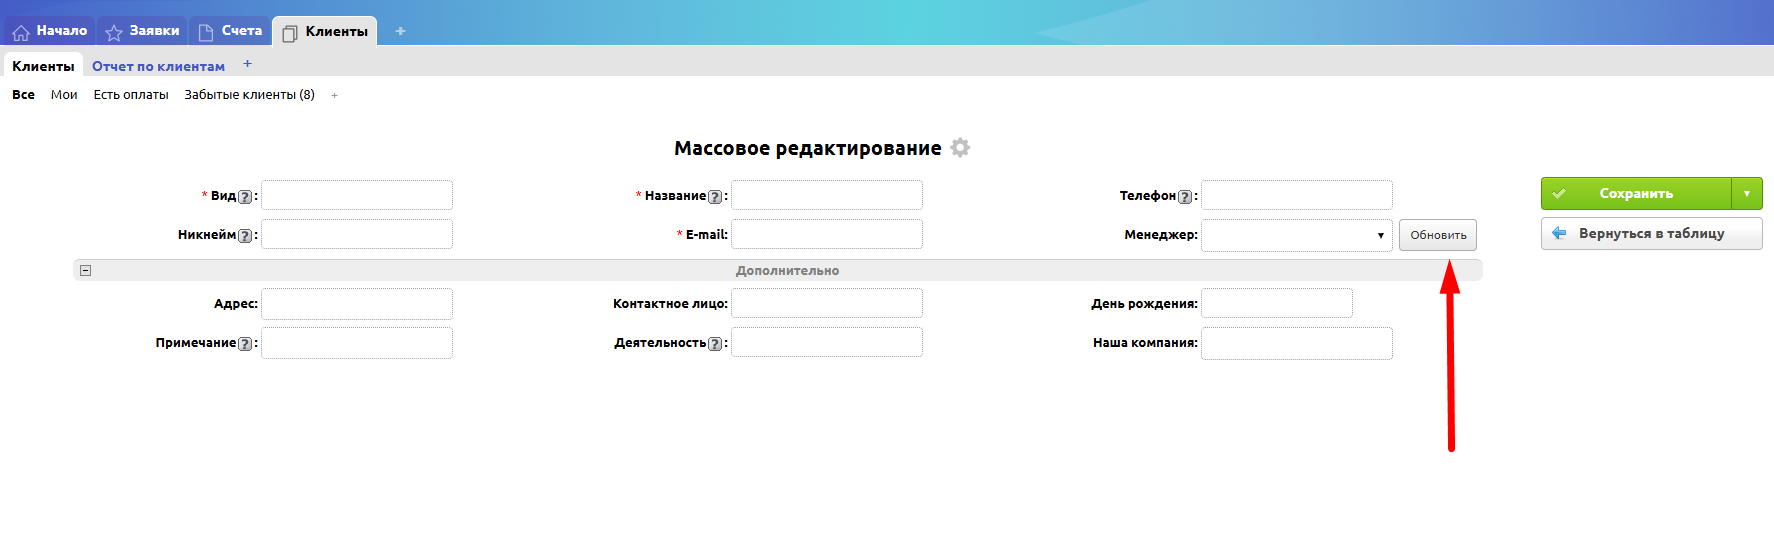Open the Менеджер dropdown list
The width and height of the screenshot is (1774, 553).
click(x=1296, y=235)
